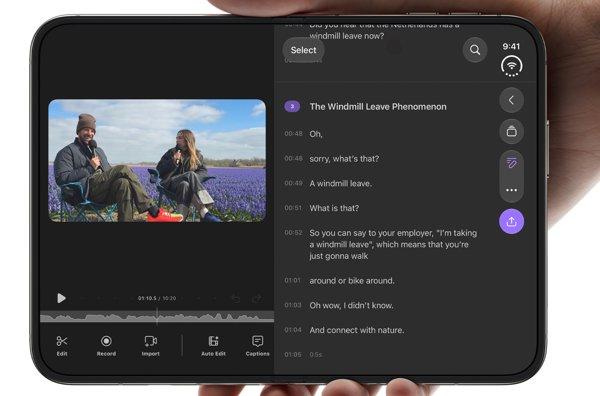
Task: Tap the 01:10.5 / 10:20 time readout
Action: coord(157,298)
